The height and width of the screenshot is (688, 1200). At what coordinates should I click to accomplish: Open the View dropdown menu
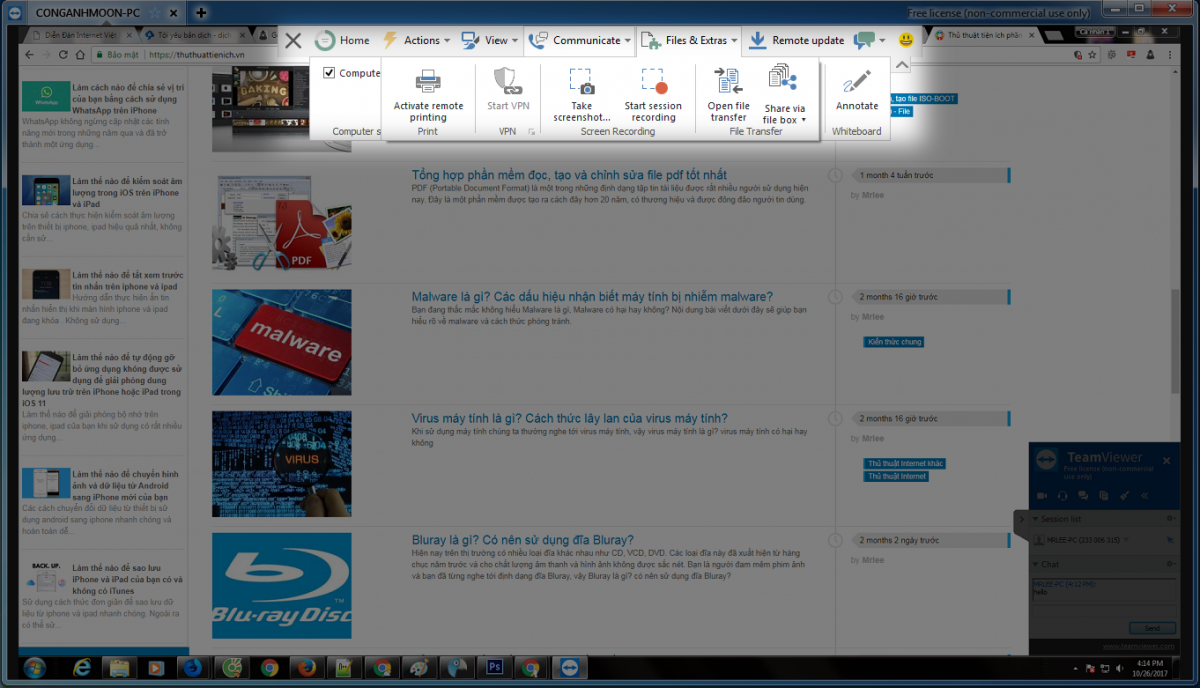[x=490, y=41]
